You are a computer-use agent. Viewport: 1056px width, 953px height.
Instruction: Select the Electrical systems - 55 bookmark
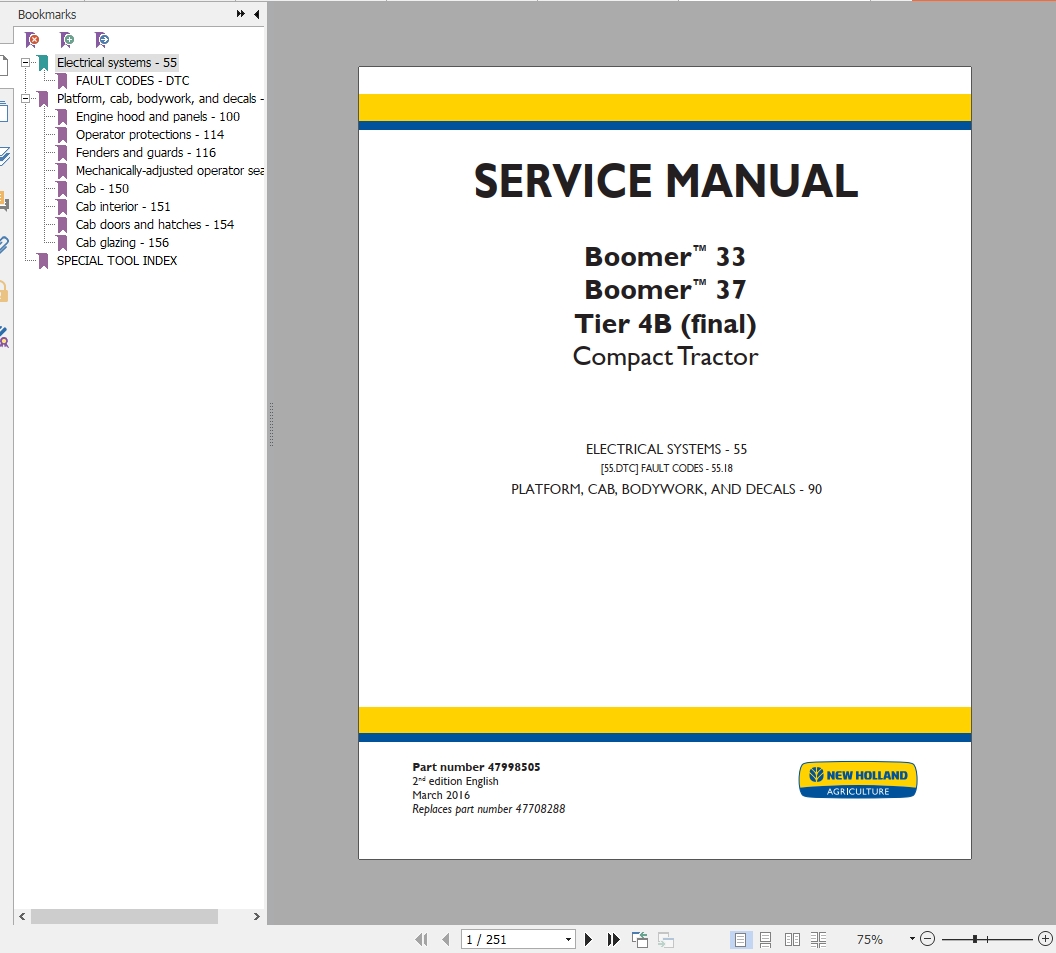pyautogui.click(x=117, y=63)
